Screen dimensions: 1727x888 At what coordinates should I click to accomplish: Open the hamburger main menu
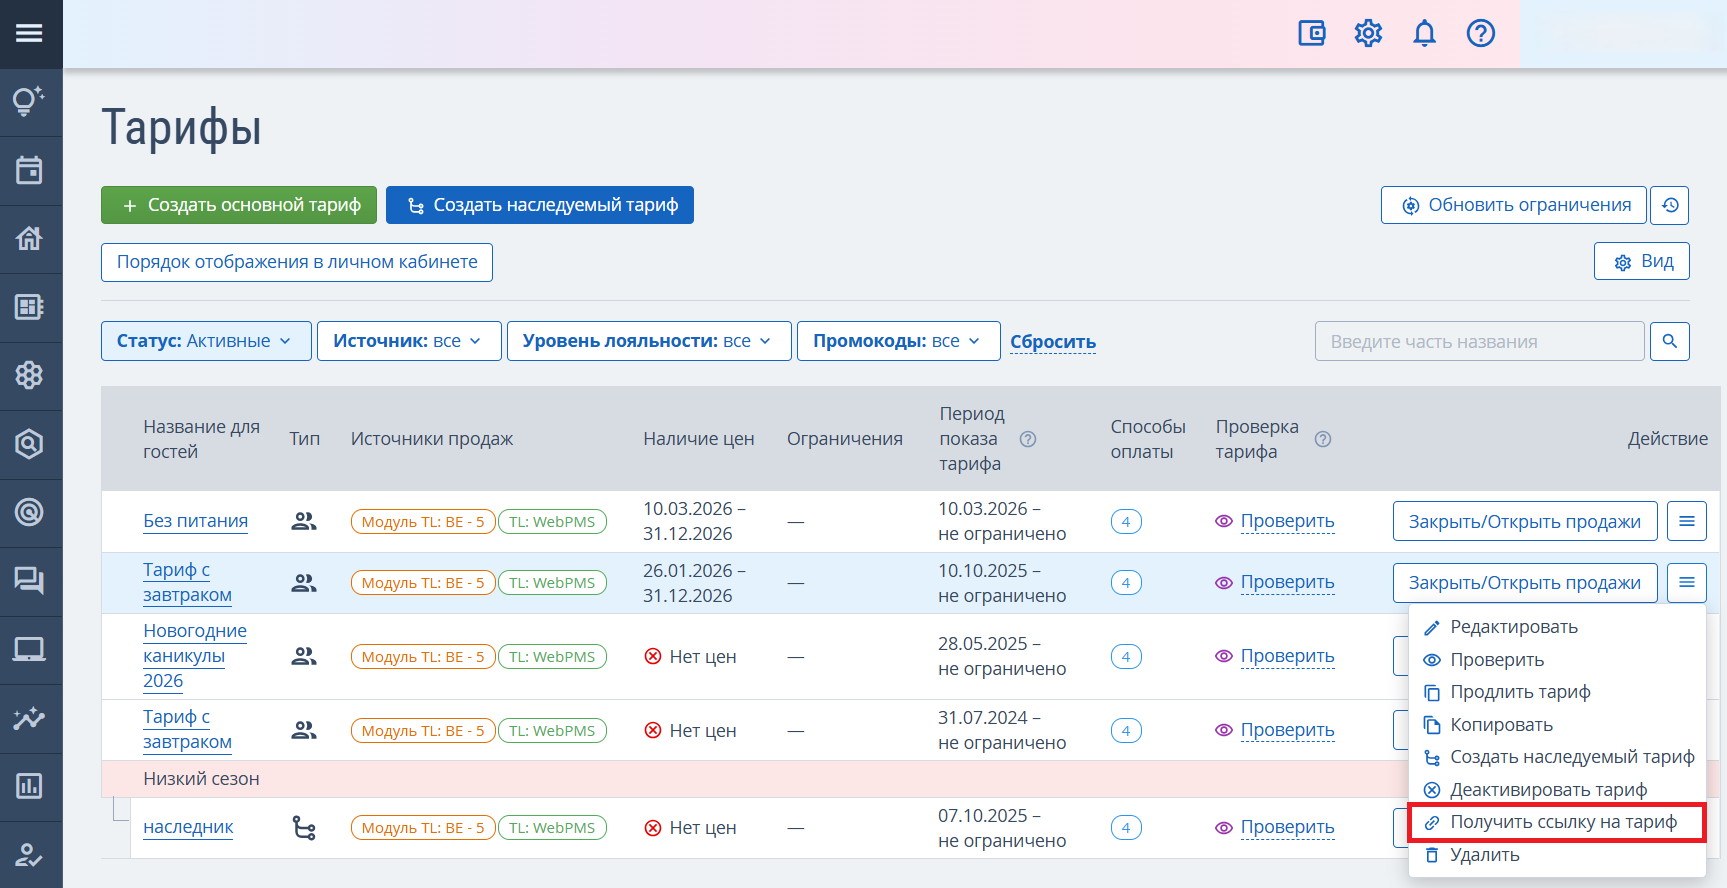tap(30, 33)
